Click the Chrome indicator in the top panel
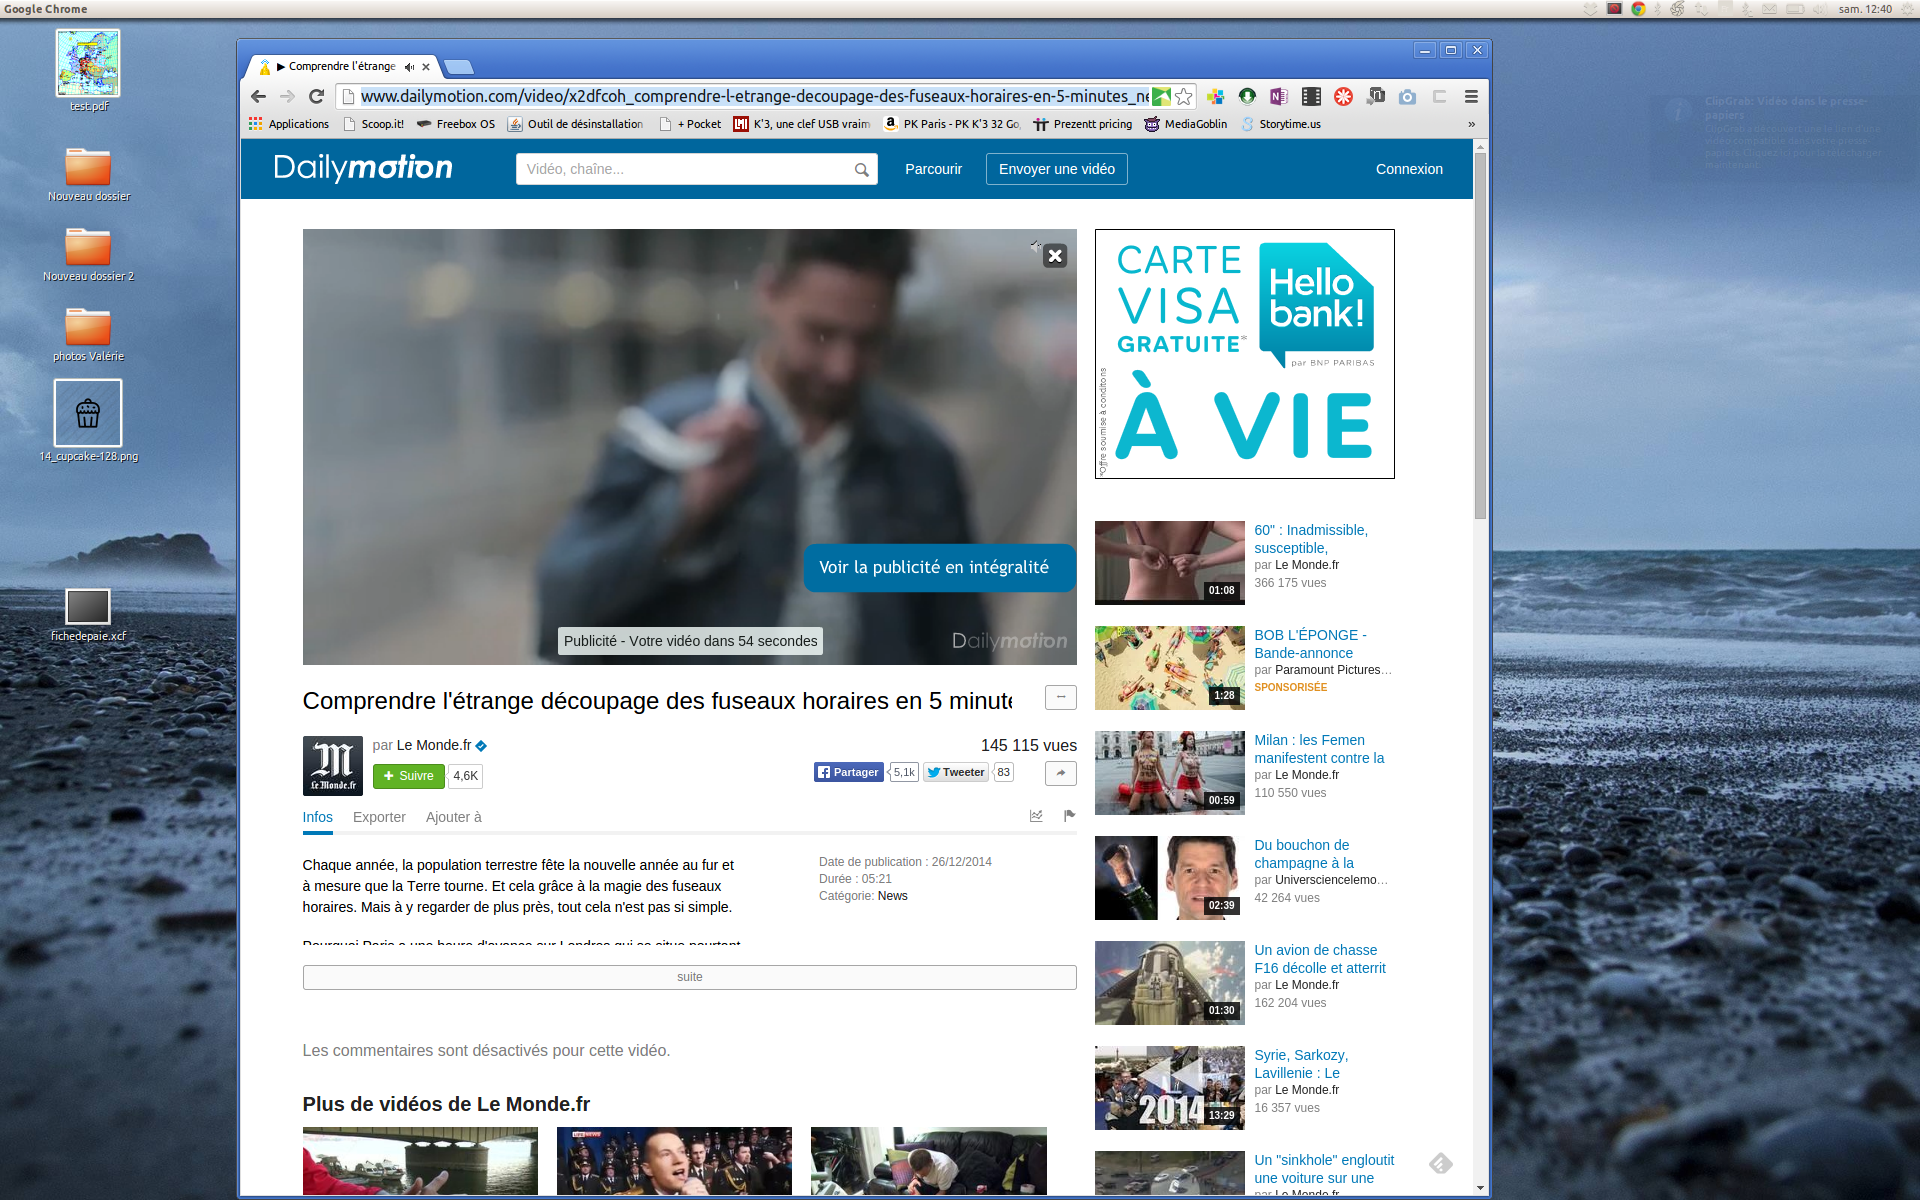 [1638, 9]
